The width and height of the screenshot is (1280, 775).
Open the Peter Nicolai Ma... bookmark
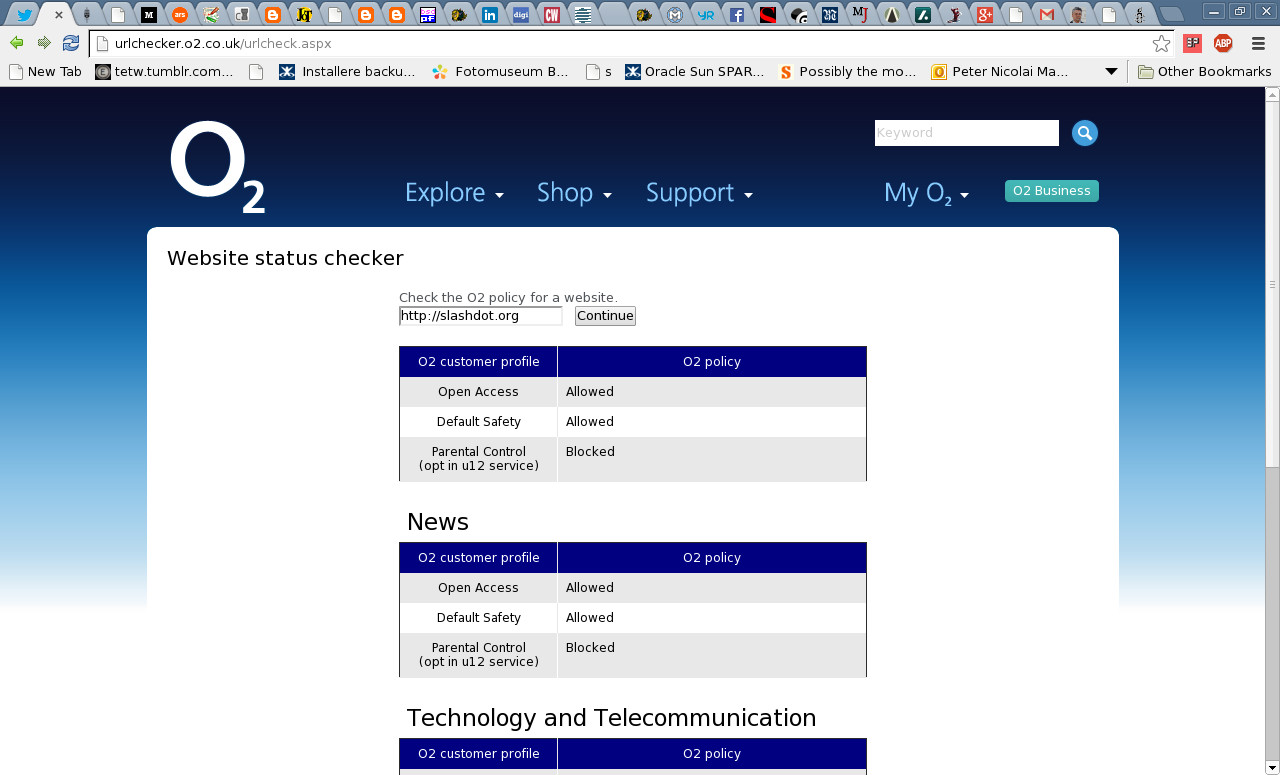pos(1000,72)
